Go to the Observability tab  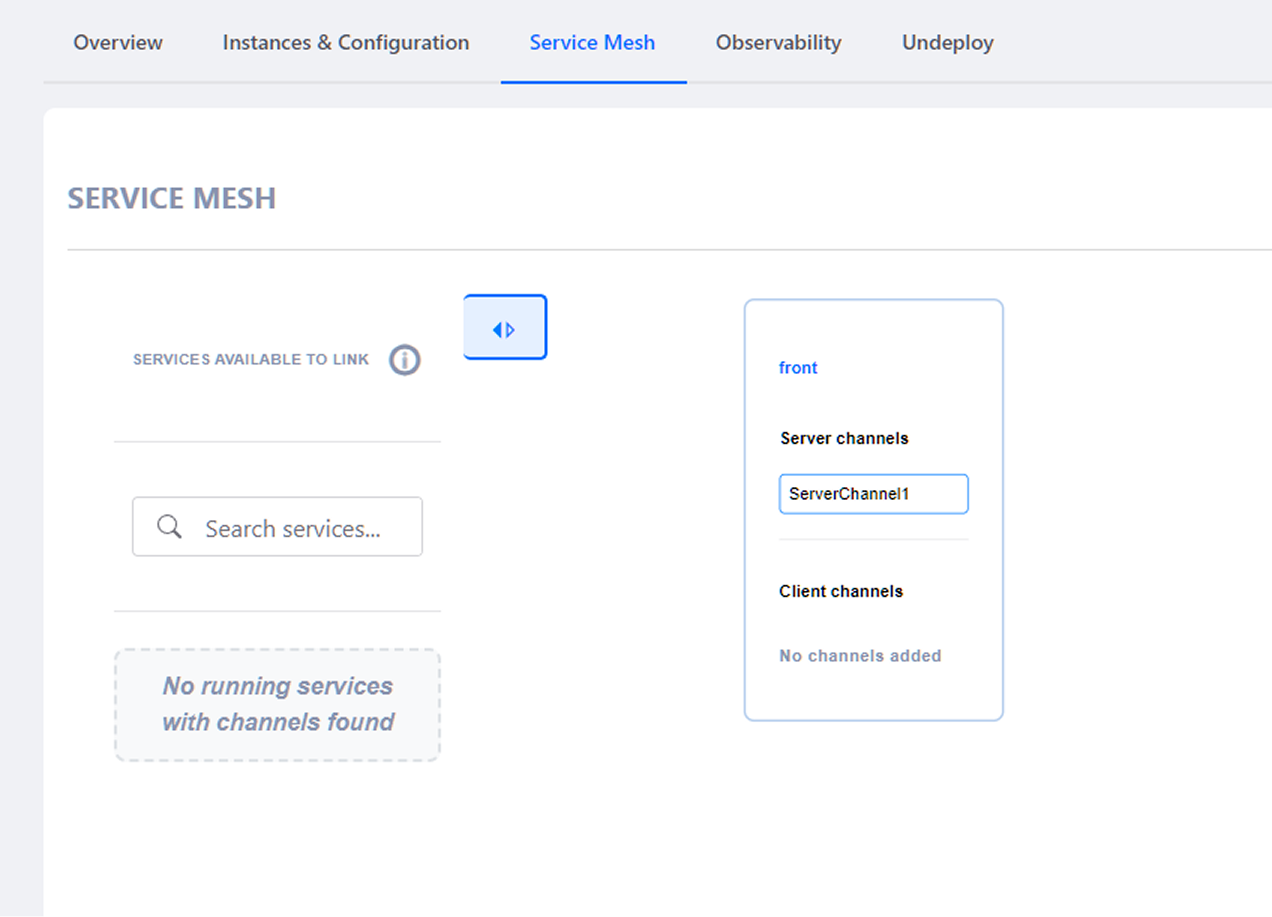pyautogui.click(x=778, y=43)
